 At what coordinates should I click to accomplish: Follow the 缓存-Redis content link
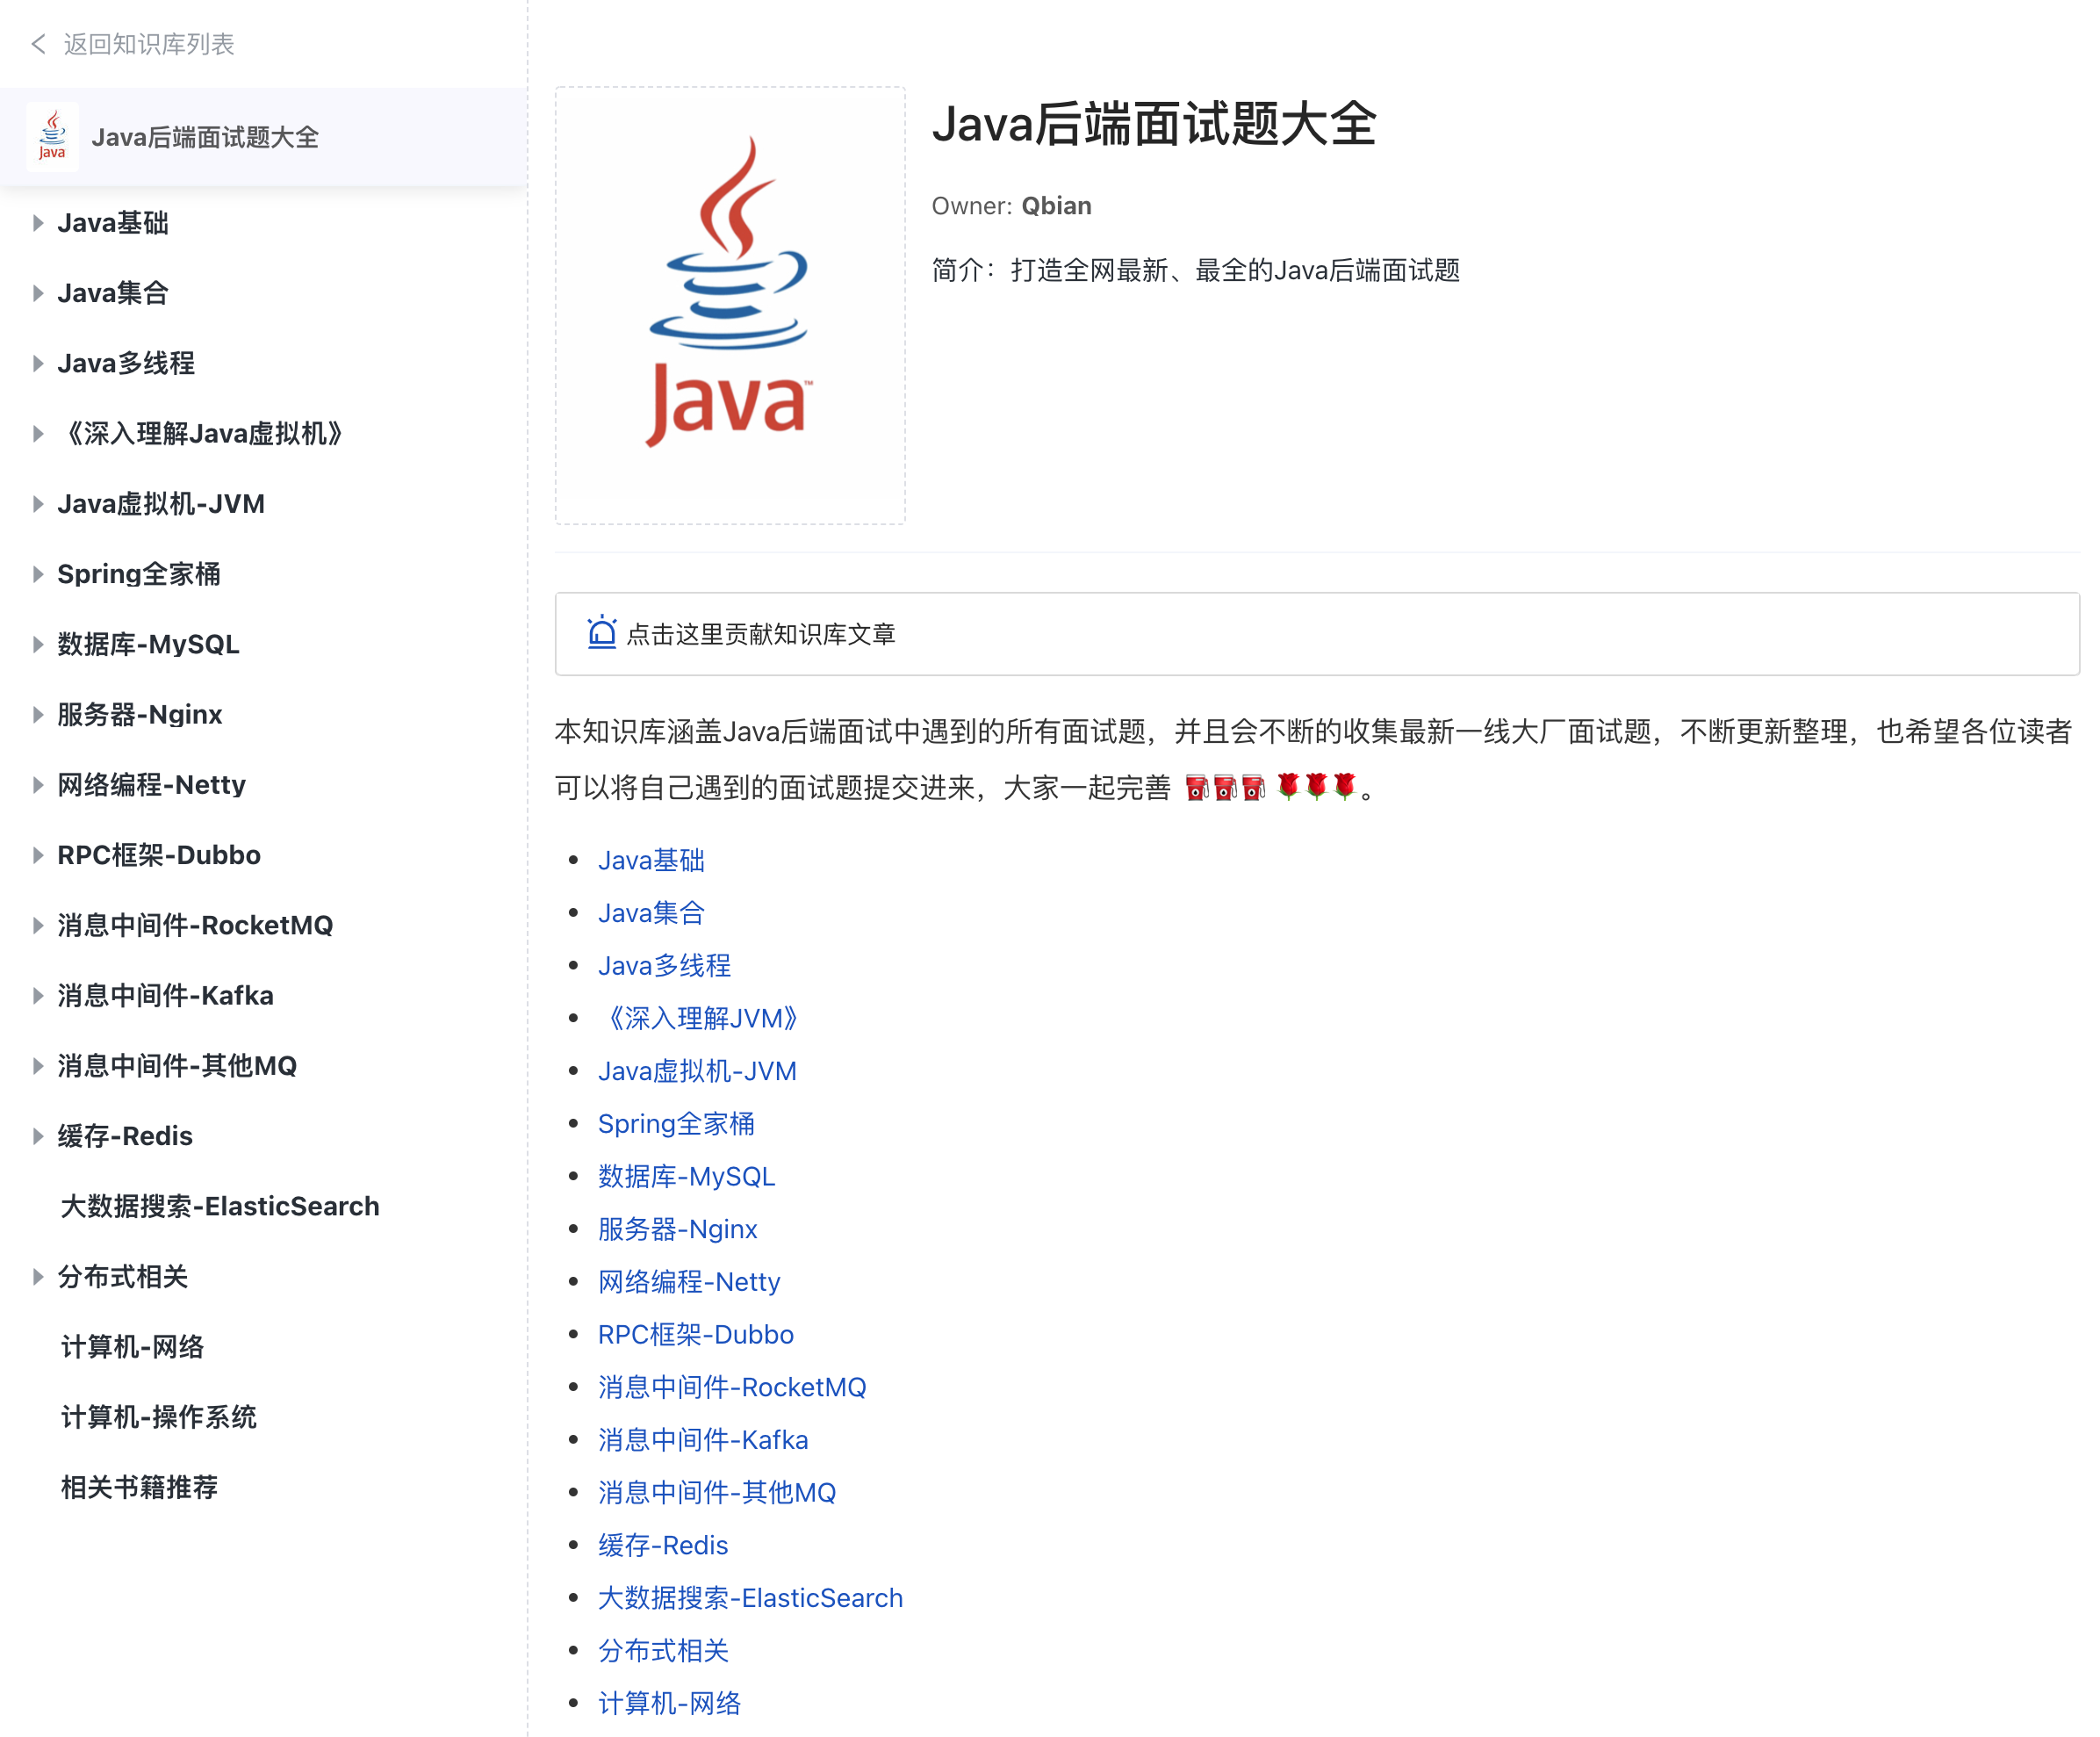coord(663,1545)
